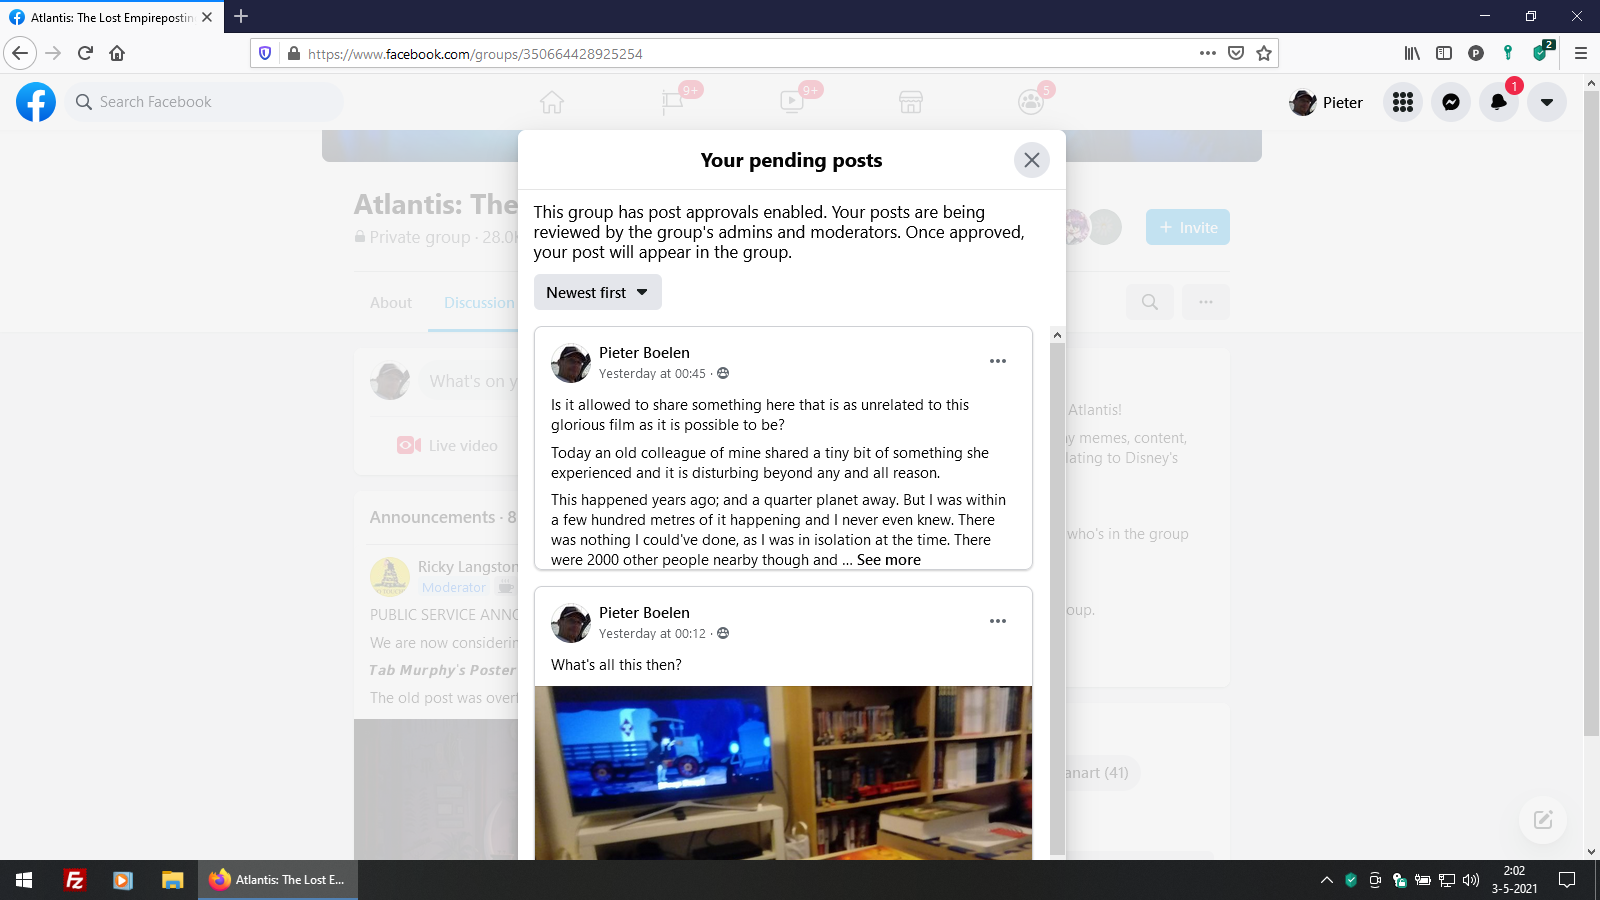This screenshot has width=1600, height=900.
Task: Click Yesterday at 00:45 timestamp
Action: 652,374
